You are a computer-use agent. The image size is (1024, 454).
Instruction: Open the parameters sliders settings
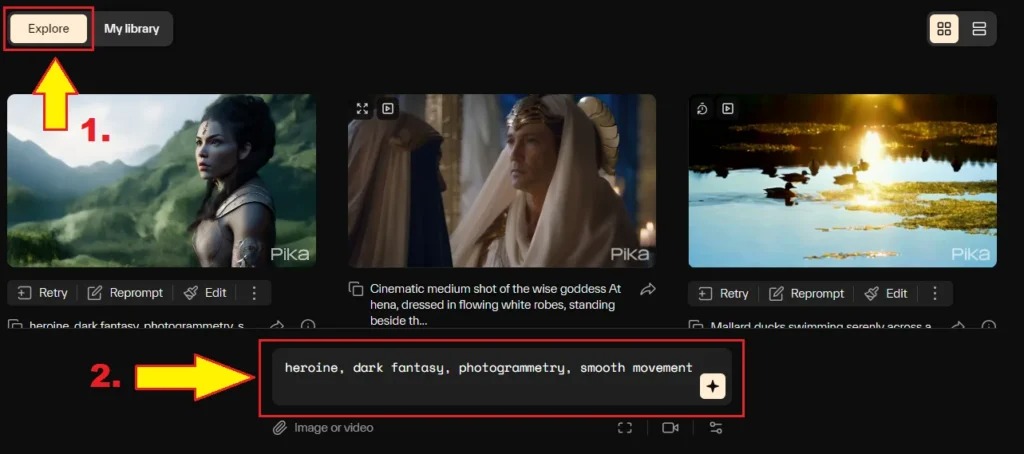pyautogui.click(x=715, y=428)
